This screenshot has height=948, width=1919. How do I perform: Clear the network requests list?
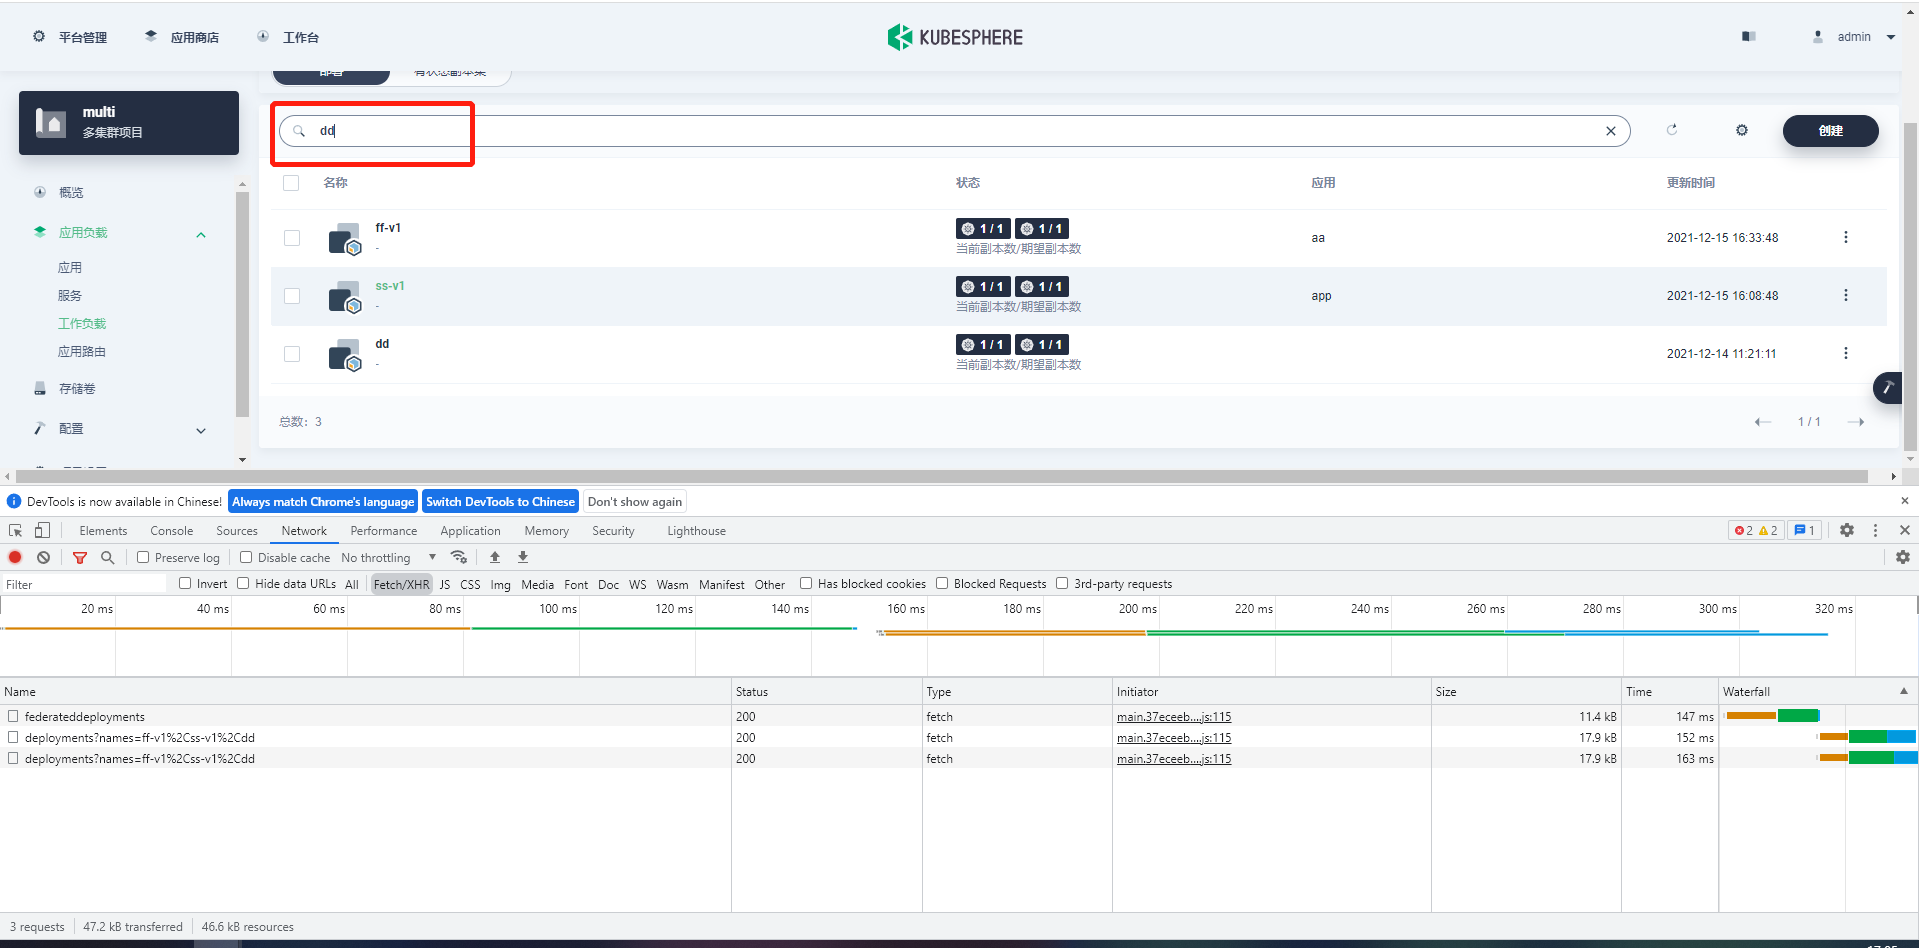coord(43,557)
